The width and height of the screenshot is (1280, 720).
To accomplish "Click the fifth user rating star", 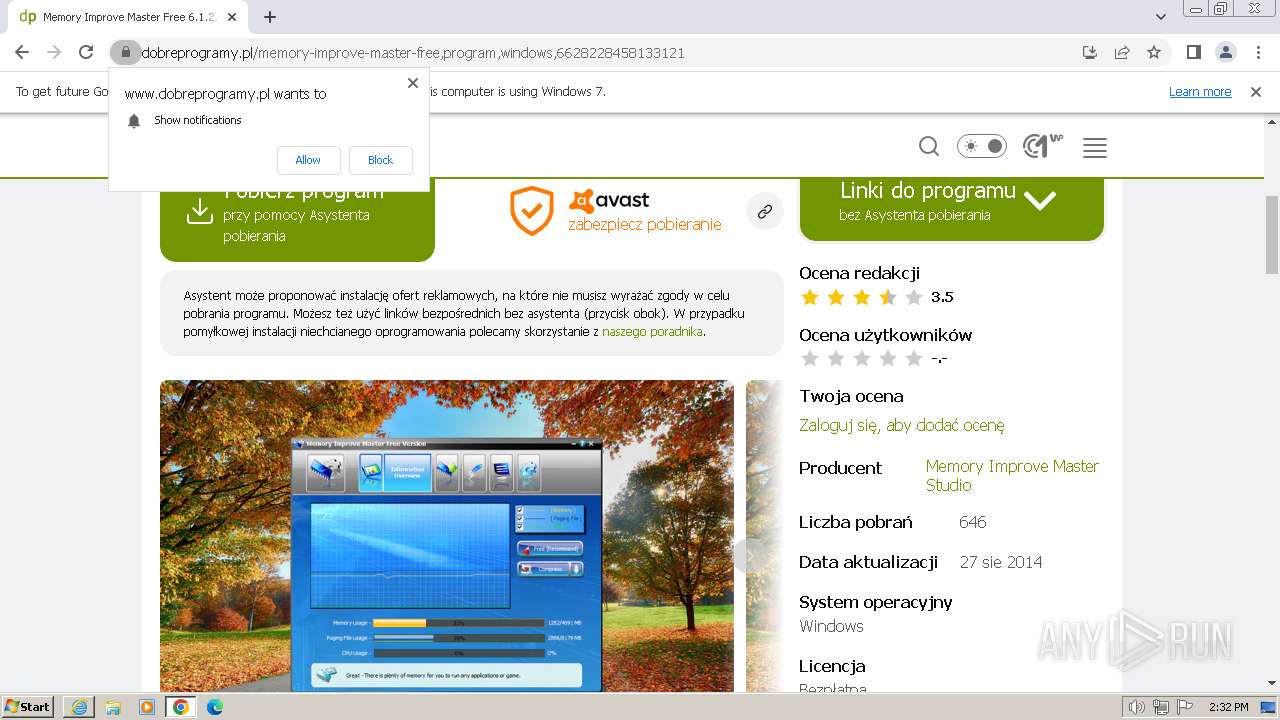I will point(914,358).
